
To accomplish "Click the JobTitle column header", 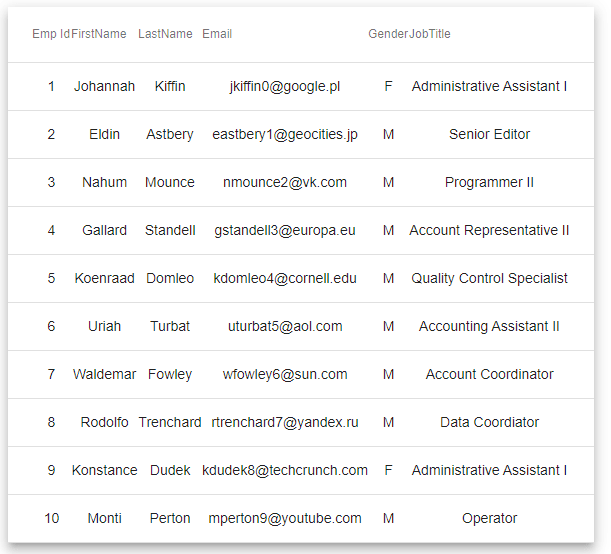I will [430, 34].
